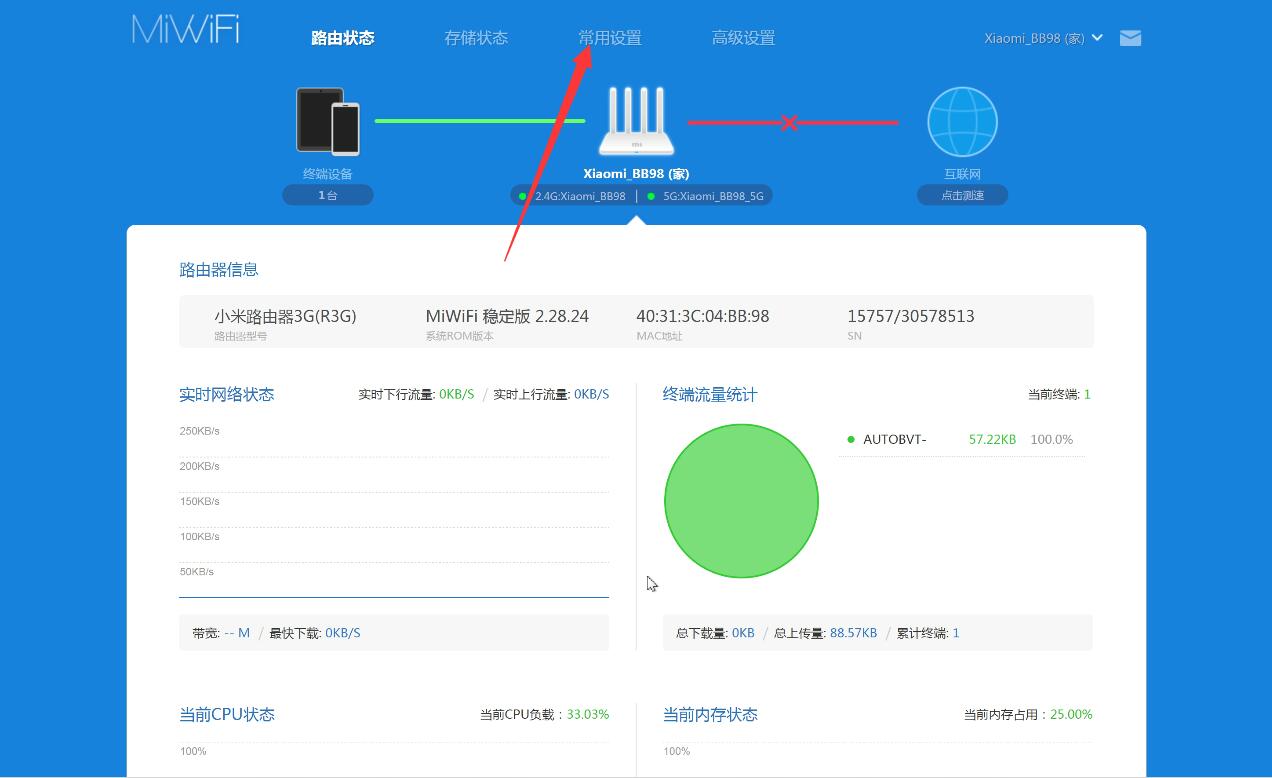Click the 50KB/s chart axis label
1272x778 pixels.
[197, 572]
